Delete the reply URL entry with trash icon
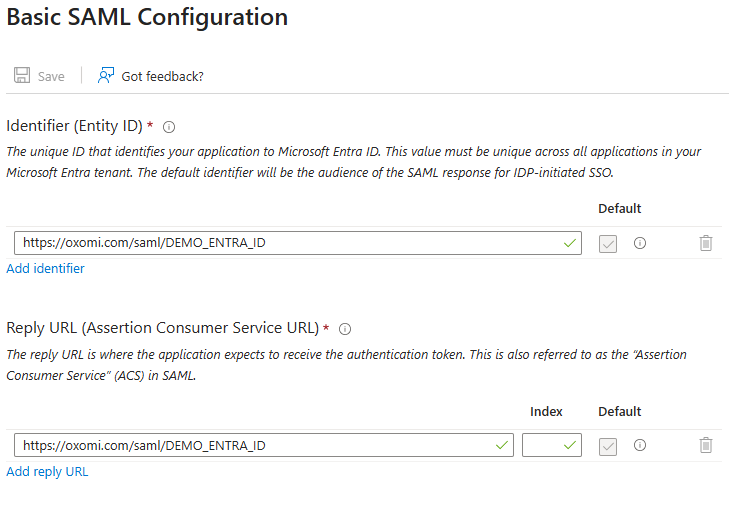The height and width of the screenshot is (509, 729). [x=706, y=445]
